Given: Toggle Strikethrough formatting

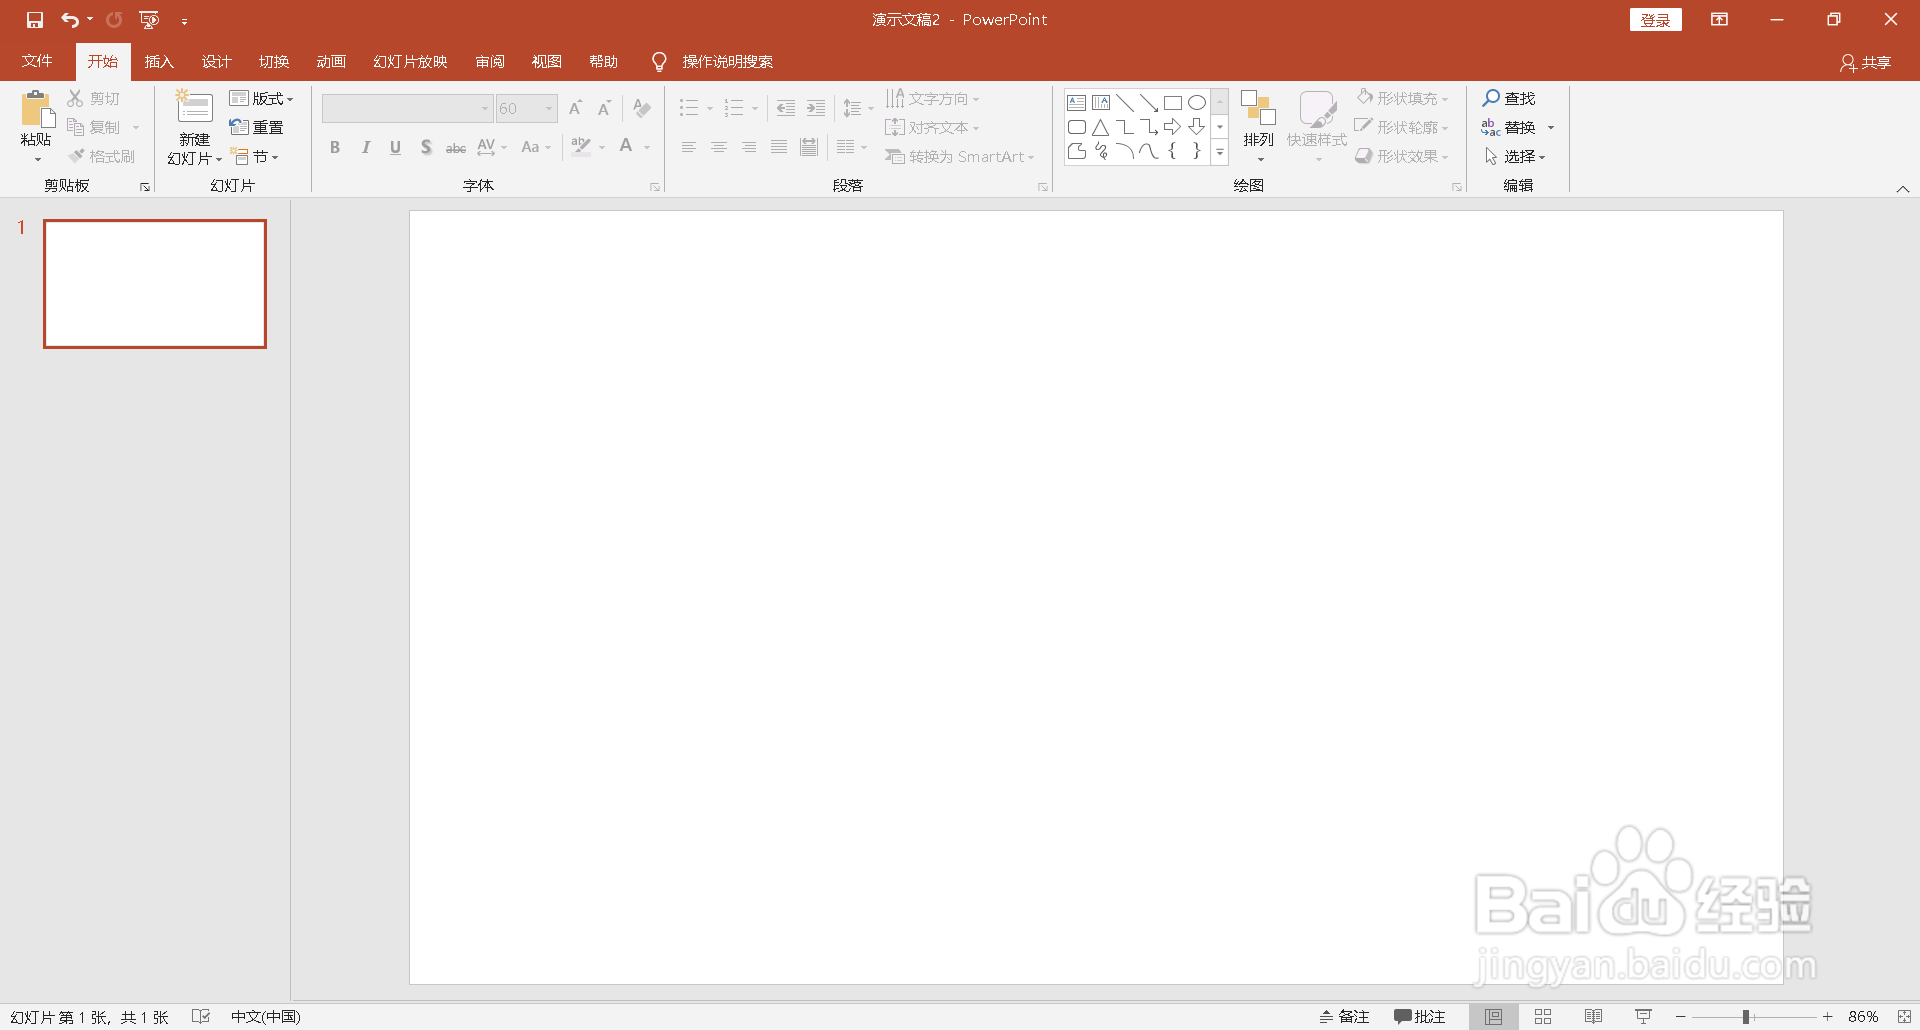Looking at the screenshot, I should click(455, 147).
